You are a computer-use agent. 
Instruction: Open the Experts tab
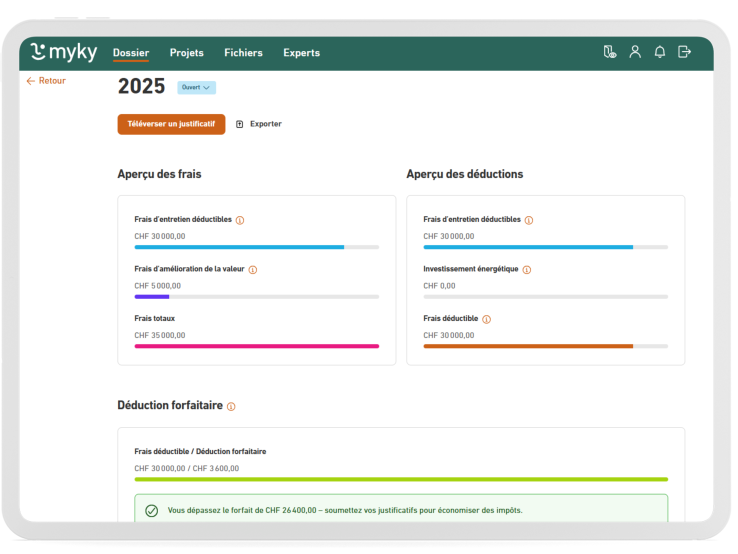301,53
